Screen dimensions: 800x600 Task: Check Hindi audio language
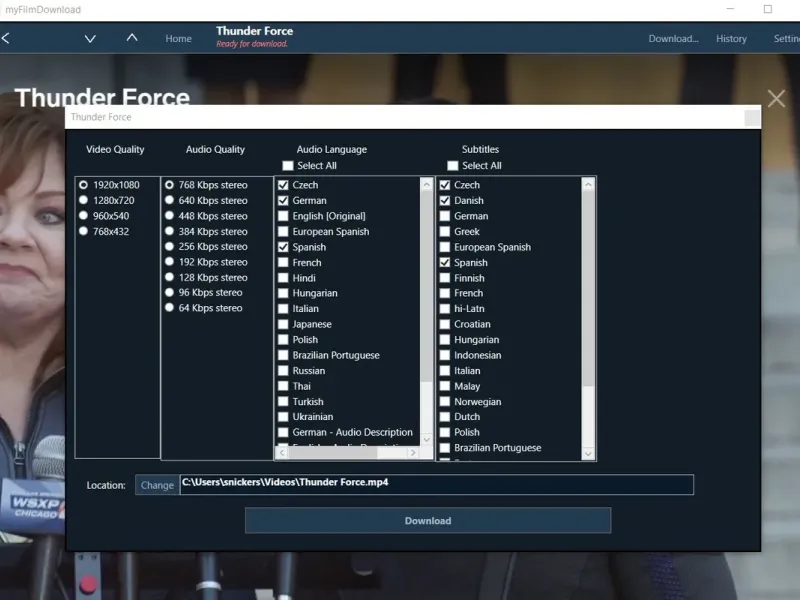point(283,278)
